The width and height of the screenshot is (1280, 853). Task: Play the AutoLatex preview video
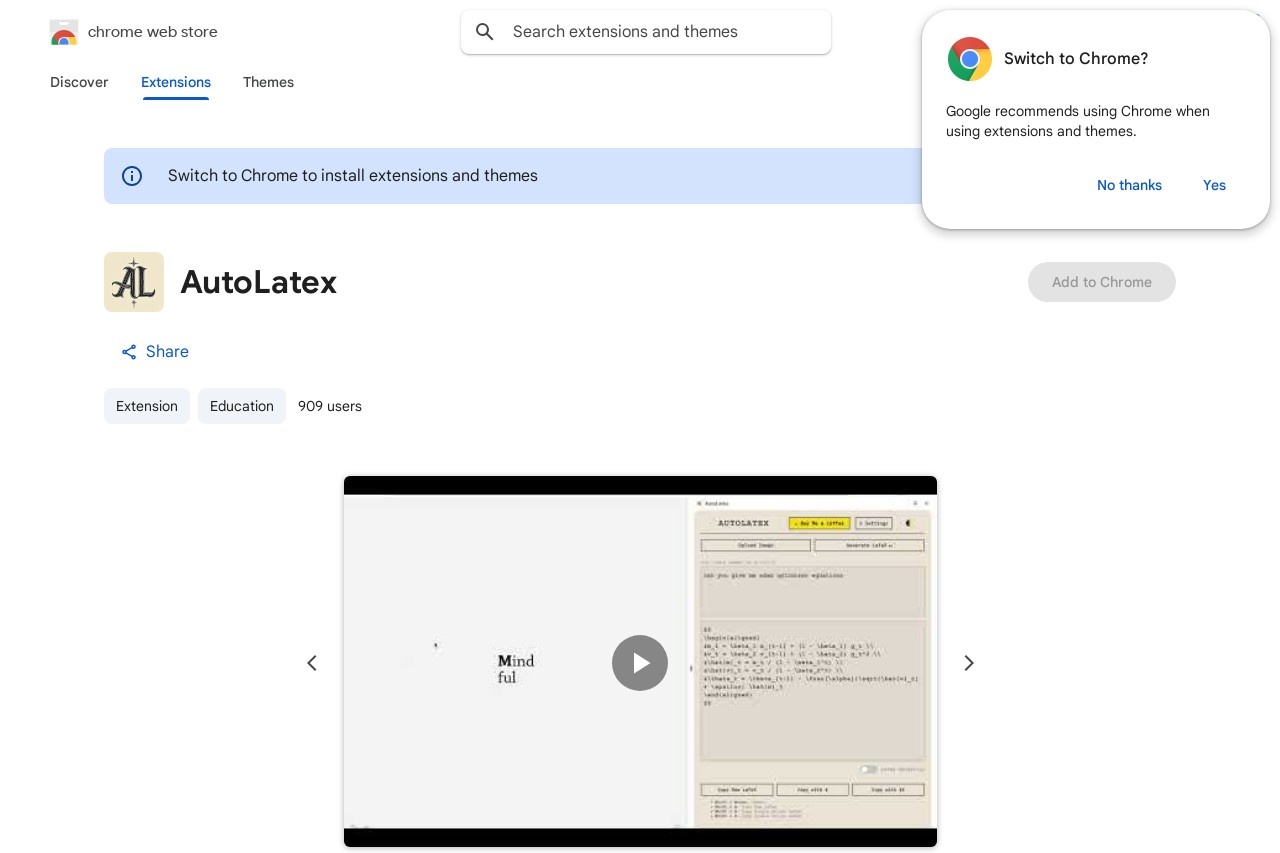click(640, 663)
